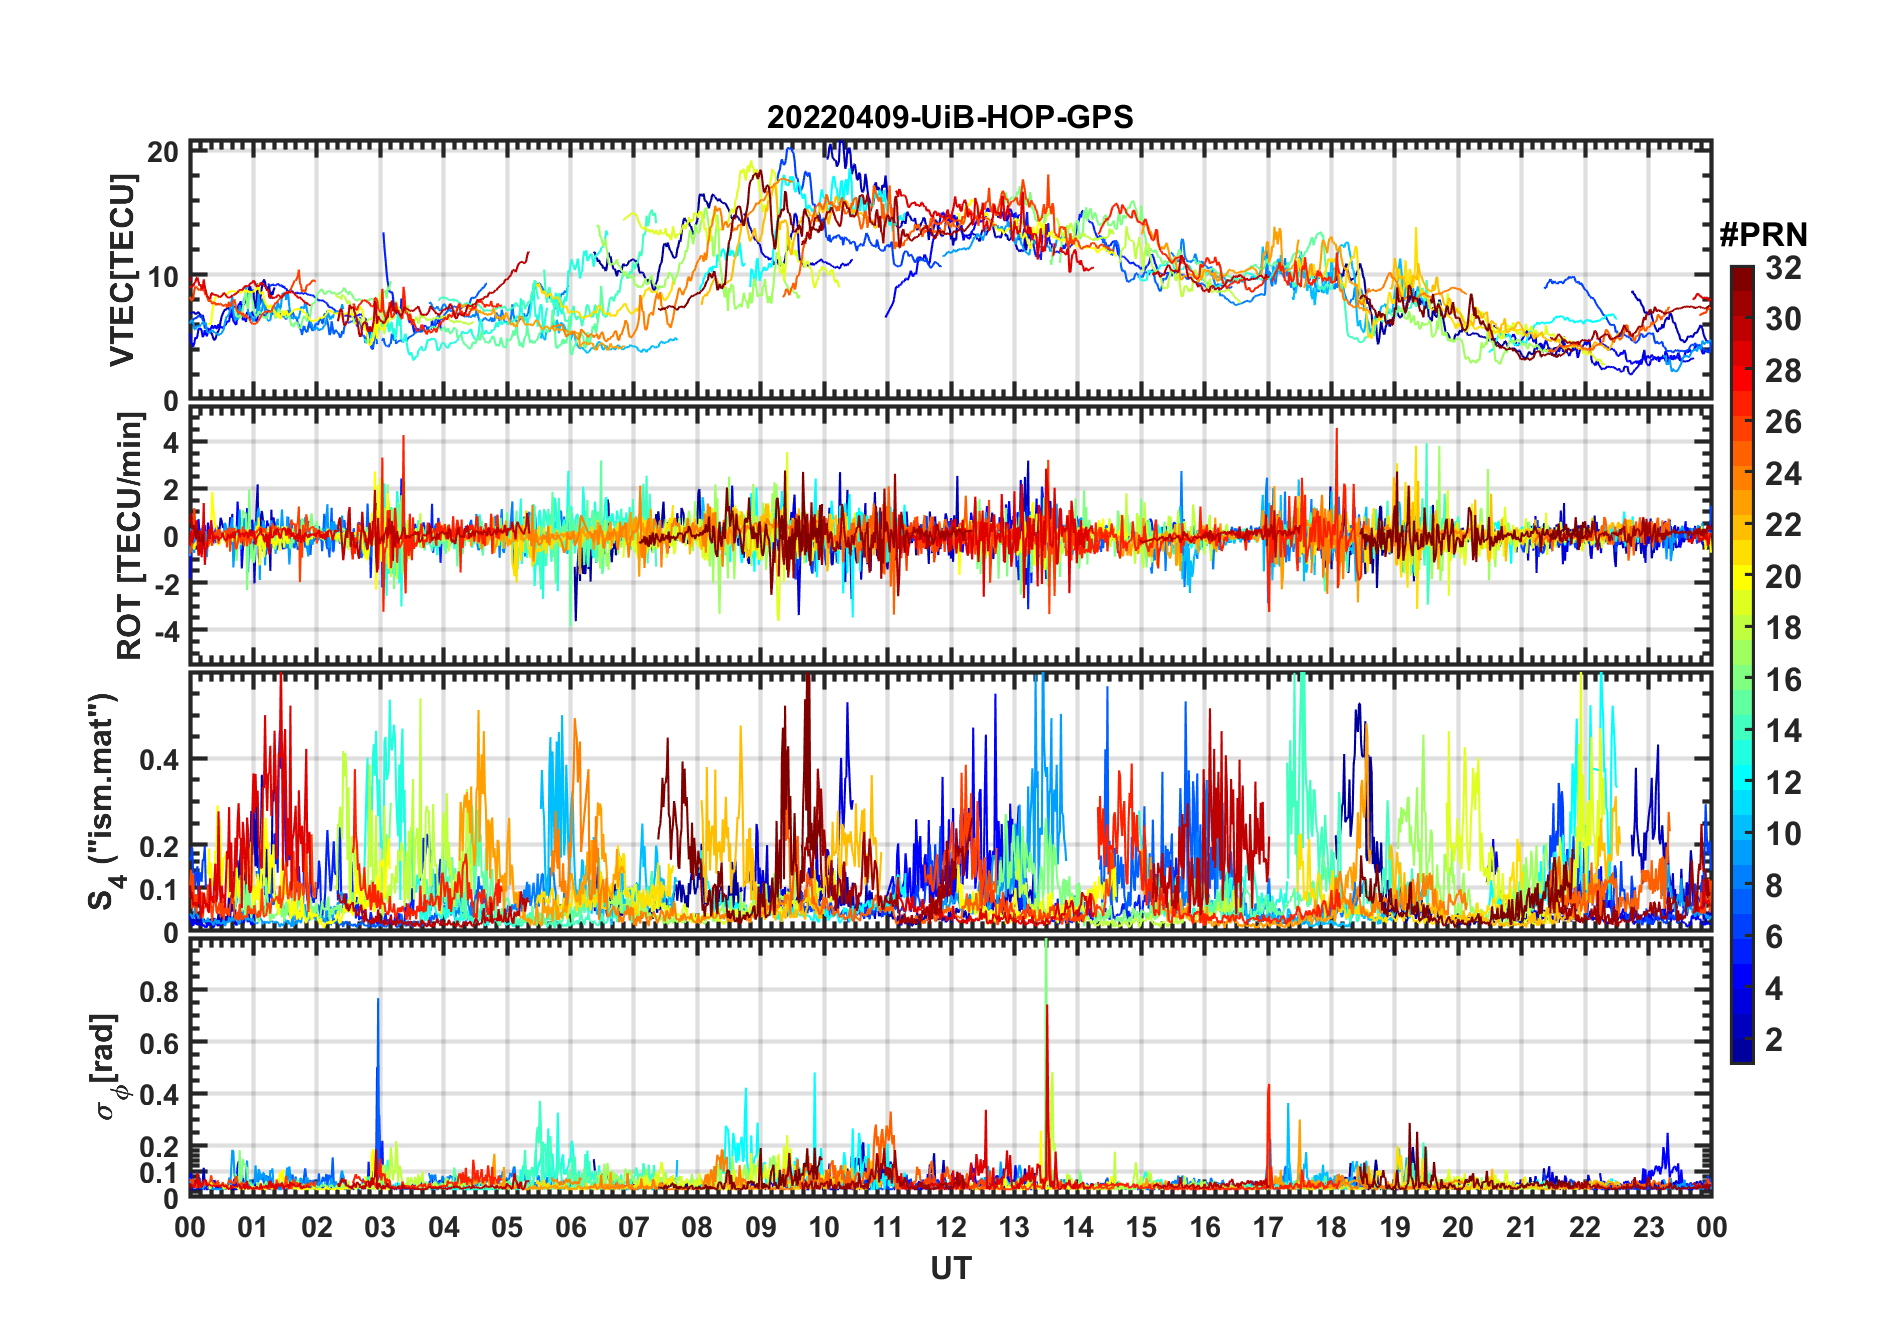The width and height of the screenshot is (1902, 1330).
Task: Select the x-axis tick label 23
Action: point(1648,1227)
